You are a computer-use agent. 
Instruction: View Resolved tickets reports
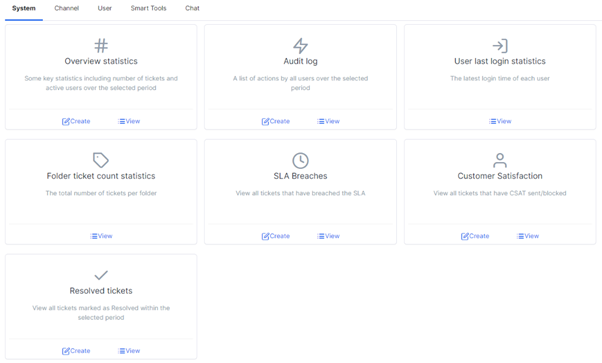(x=129, y=351)
